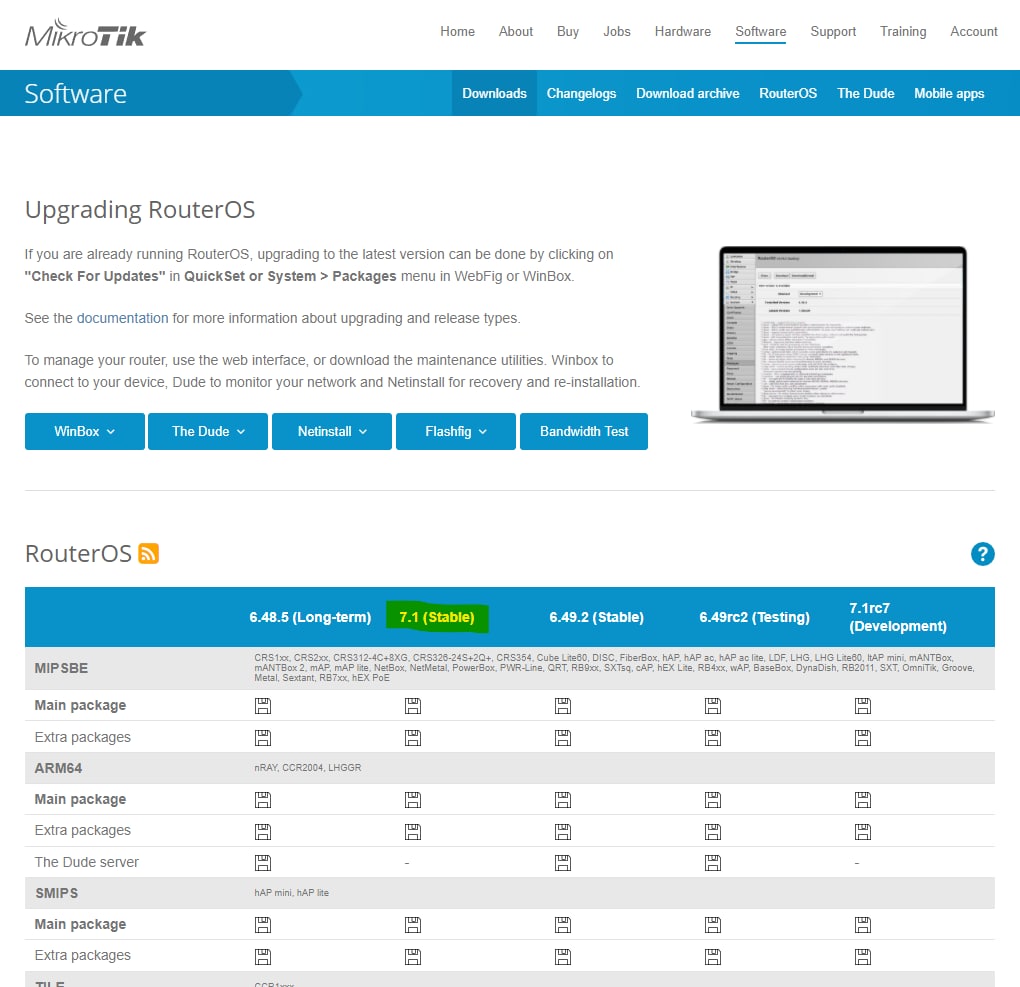Viewport: 1020px width, 987px height.
Task: Click the Bandwidth Test button
Action: (x=584, y=431)
